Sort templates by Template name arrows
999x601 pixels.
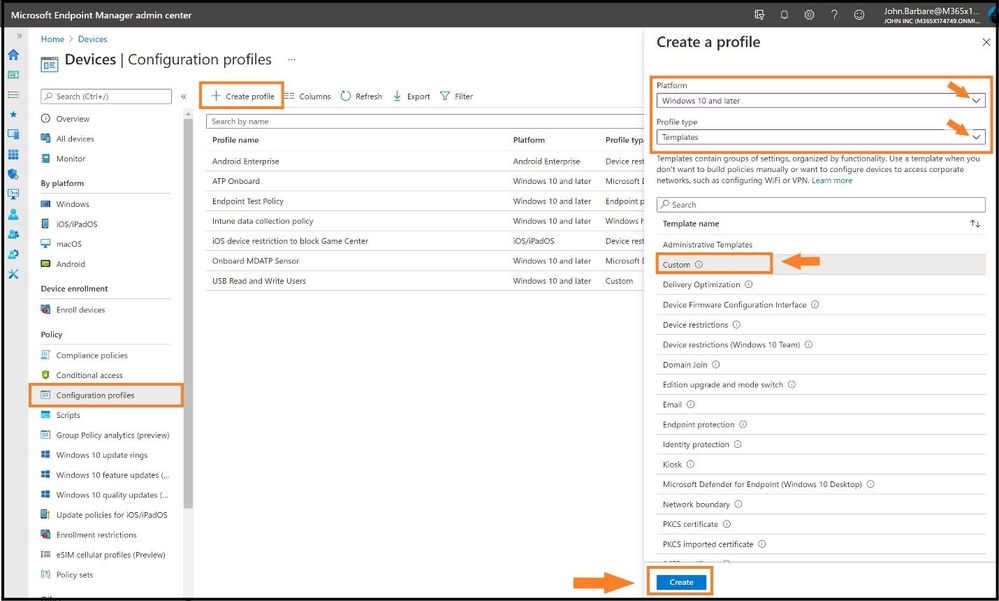(x=975, y=224)
